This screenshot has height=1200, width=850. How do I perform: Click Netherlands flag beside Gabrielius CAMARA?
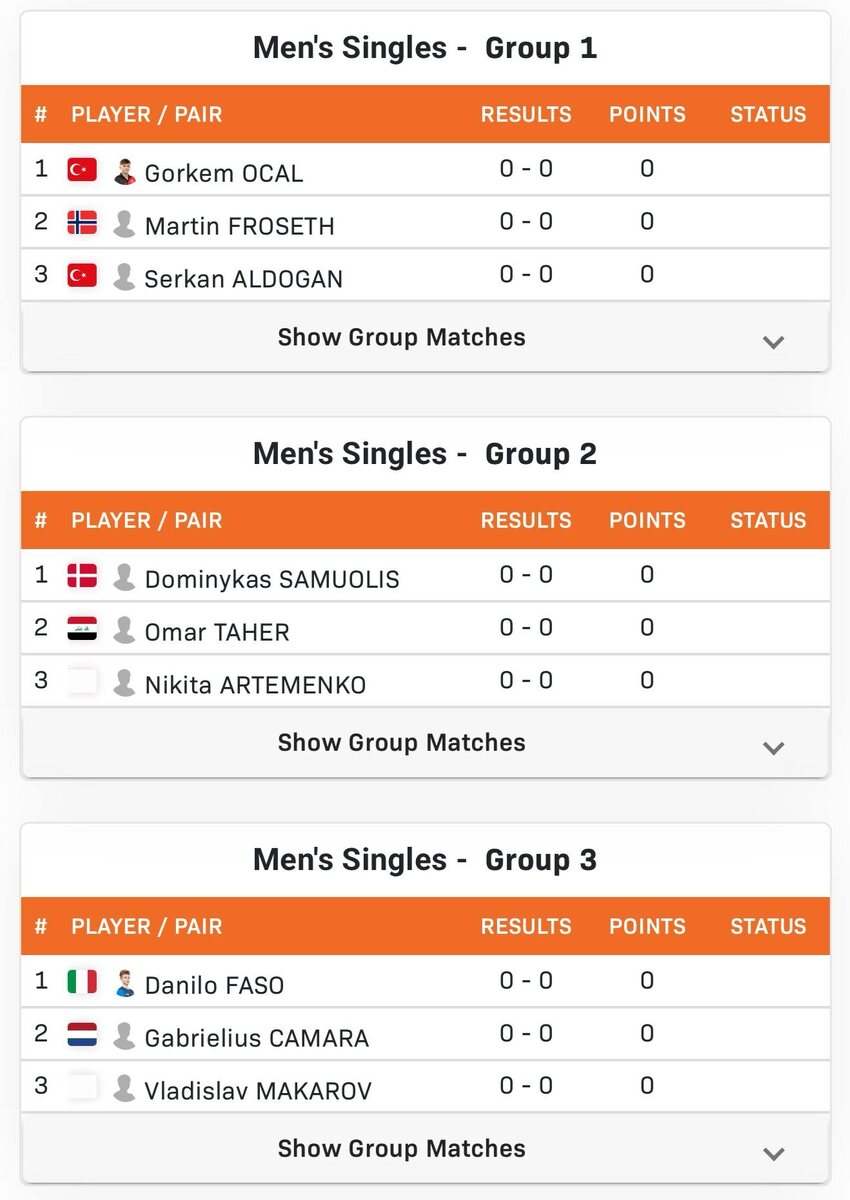coord(82,1035)
